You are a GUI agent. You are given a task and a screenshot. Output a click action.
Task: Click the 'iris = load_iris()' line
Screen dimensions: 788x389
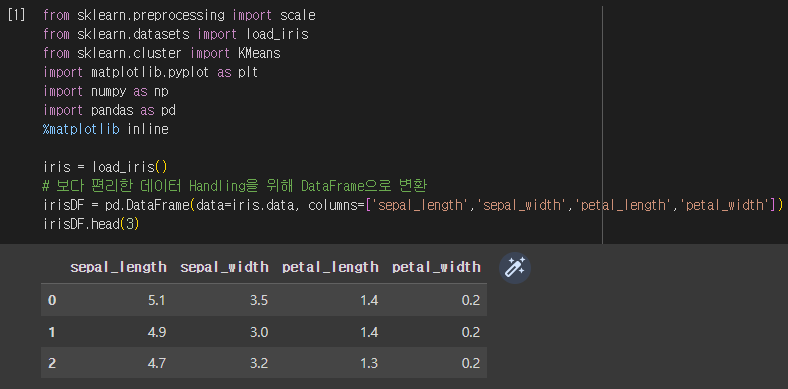(106, 167)
